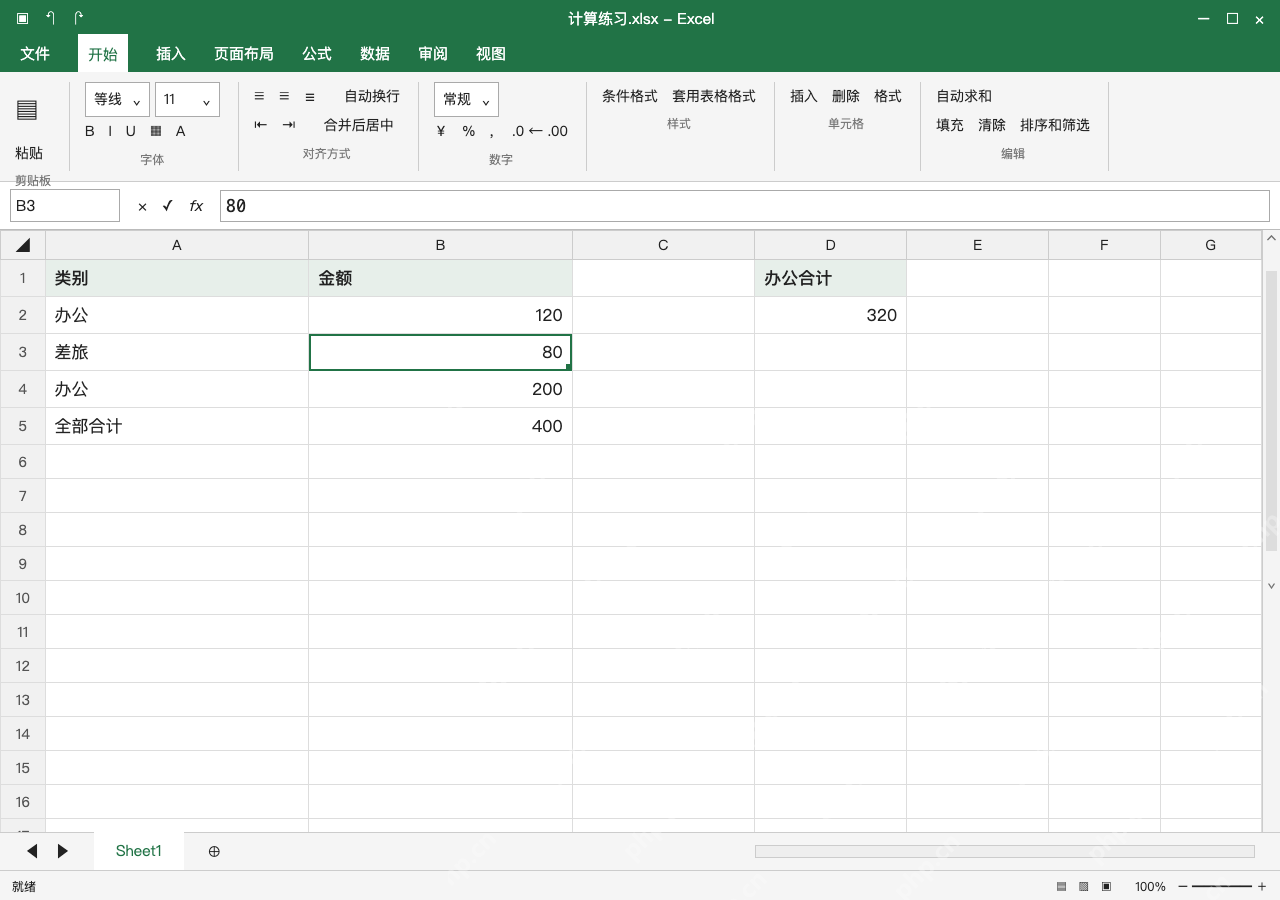Open the cell borders icon

coord(156,131)
